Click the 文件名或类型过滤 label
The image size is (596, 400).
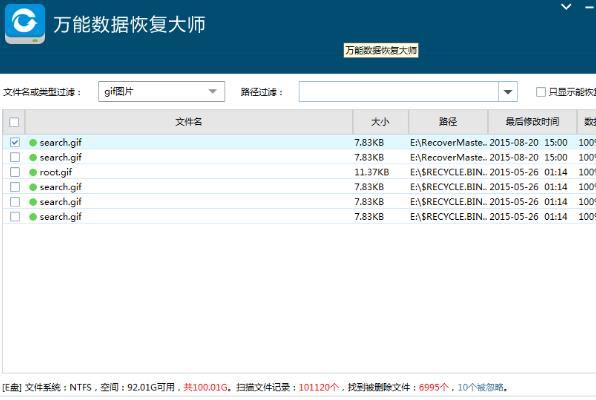pyautogui.click(x=42, y=92)
